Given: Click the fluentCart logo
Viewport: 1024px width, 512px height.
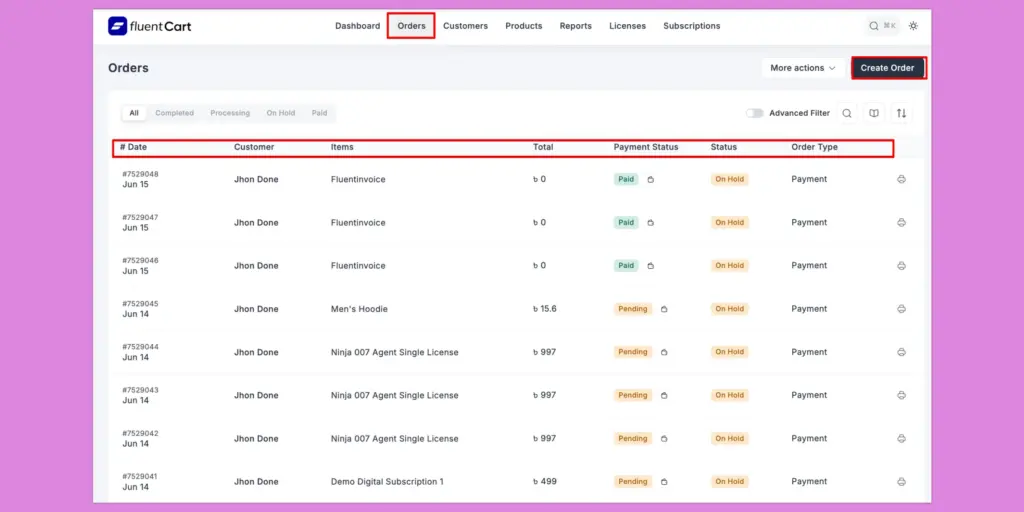Looking at the screenshot, I should pos(150,26).
